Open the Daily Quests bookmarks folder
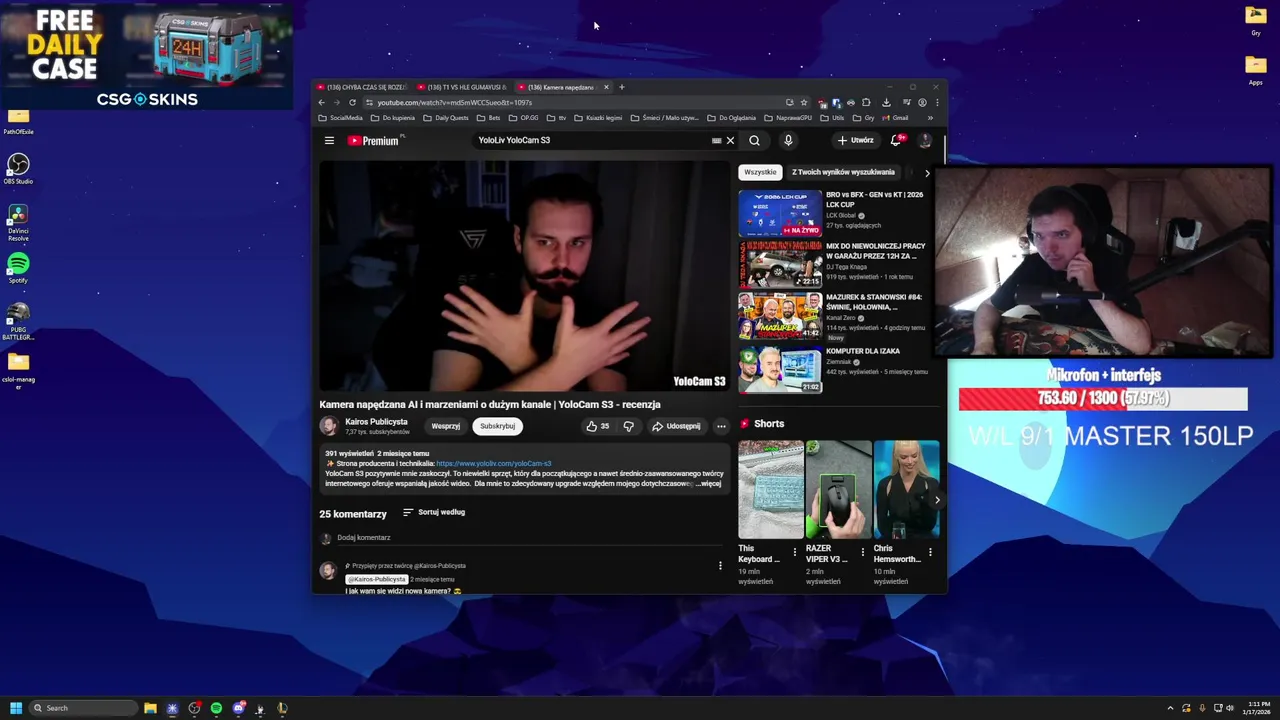Image resolution: width=1280 pixels, height=720 pixels. pos(446,118)
